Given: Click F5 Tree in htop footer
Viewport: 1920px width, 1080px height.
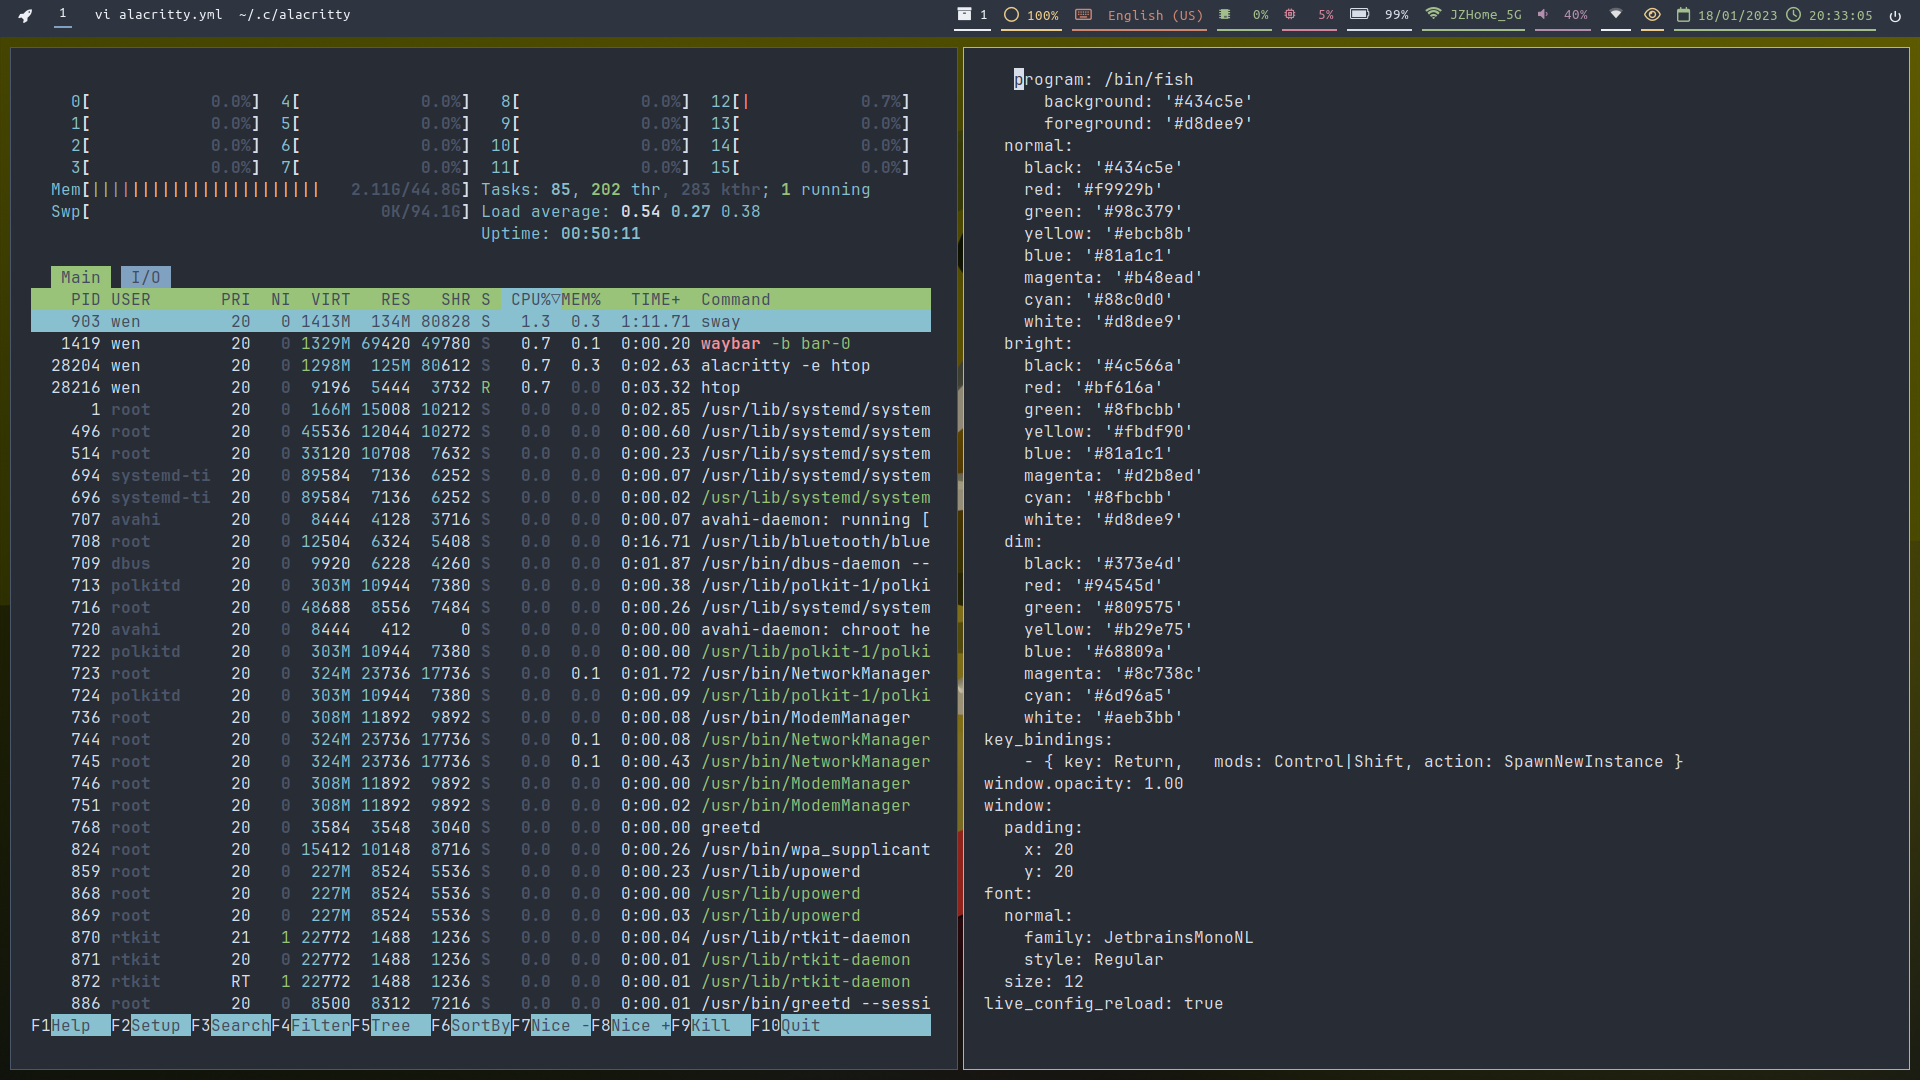Looking at the screenshot, I should 391,1025.
